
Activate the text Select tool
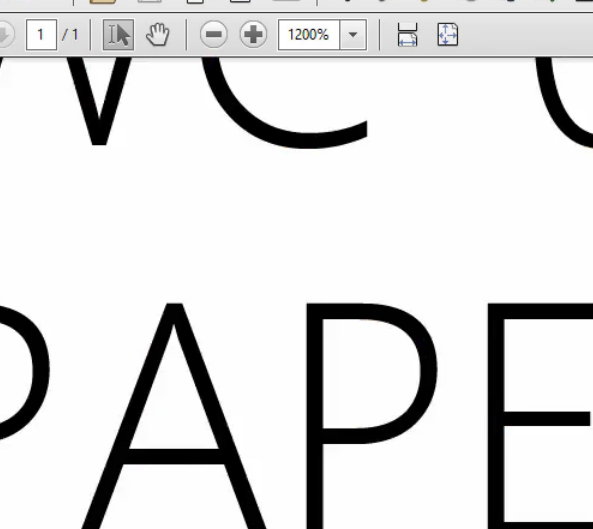[x=118, y=35]
